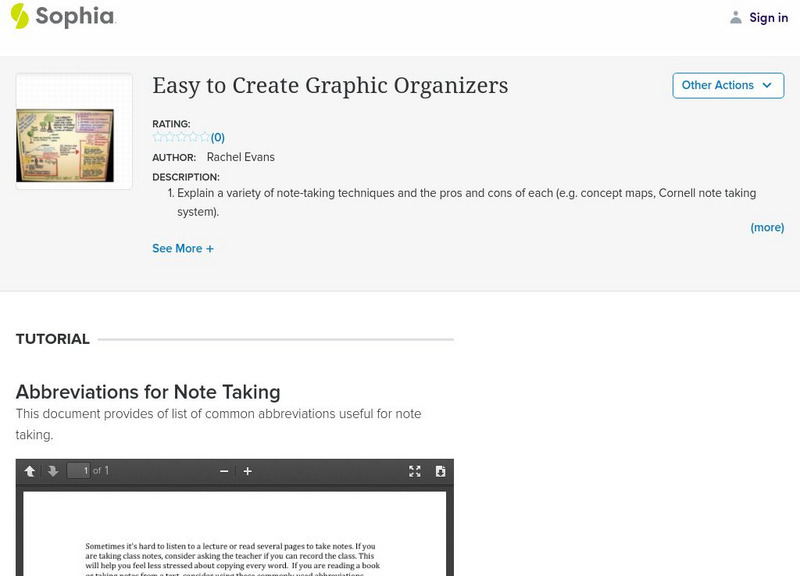Image resolution: width=800 pixels, height=576 pixels.
Task: Go to previous page in PDF viewer
Action: (x=30, y=471)
